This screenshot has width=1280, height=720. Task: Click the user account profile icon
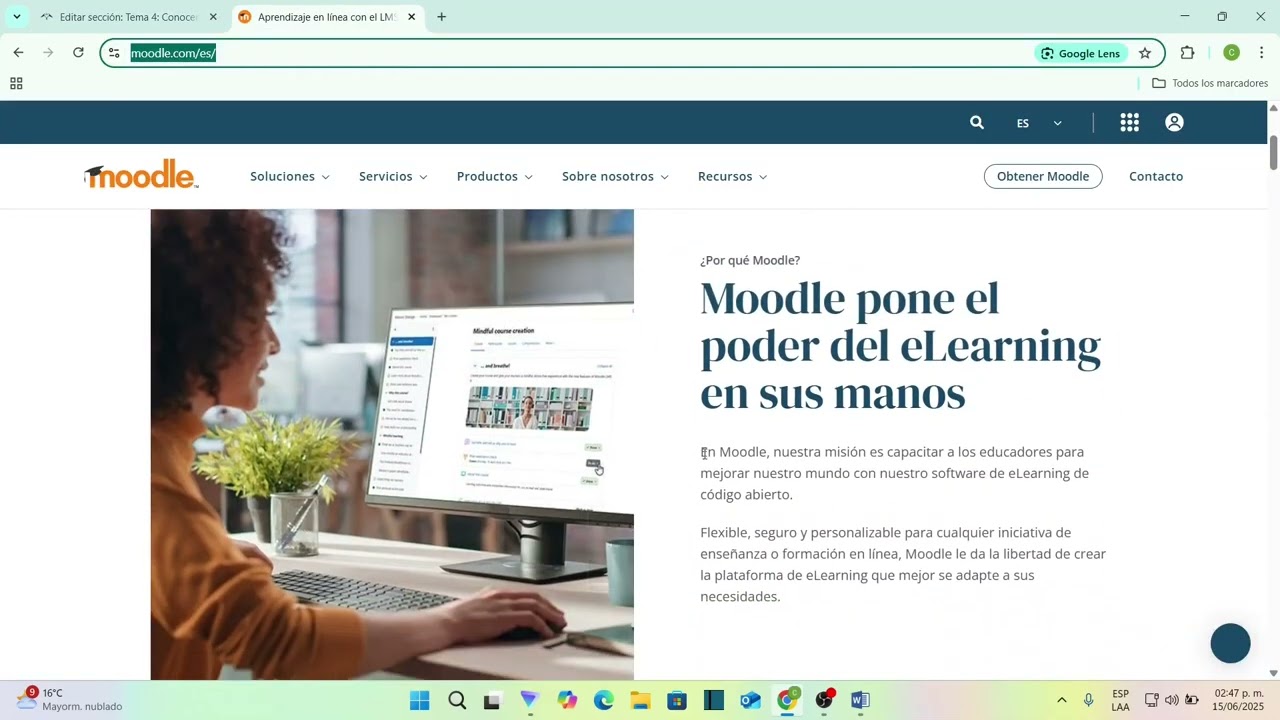[1175, 122]
